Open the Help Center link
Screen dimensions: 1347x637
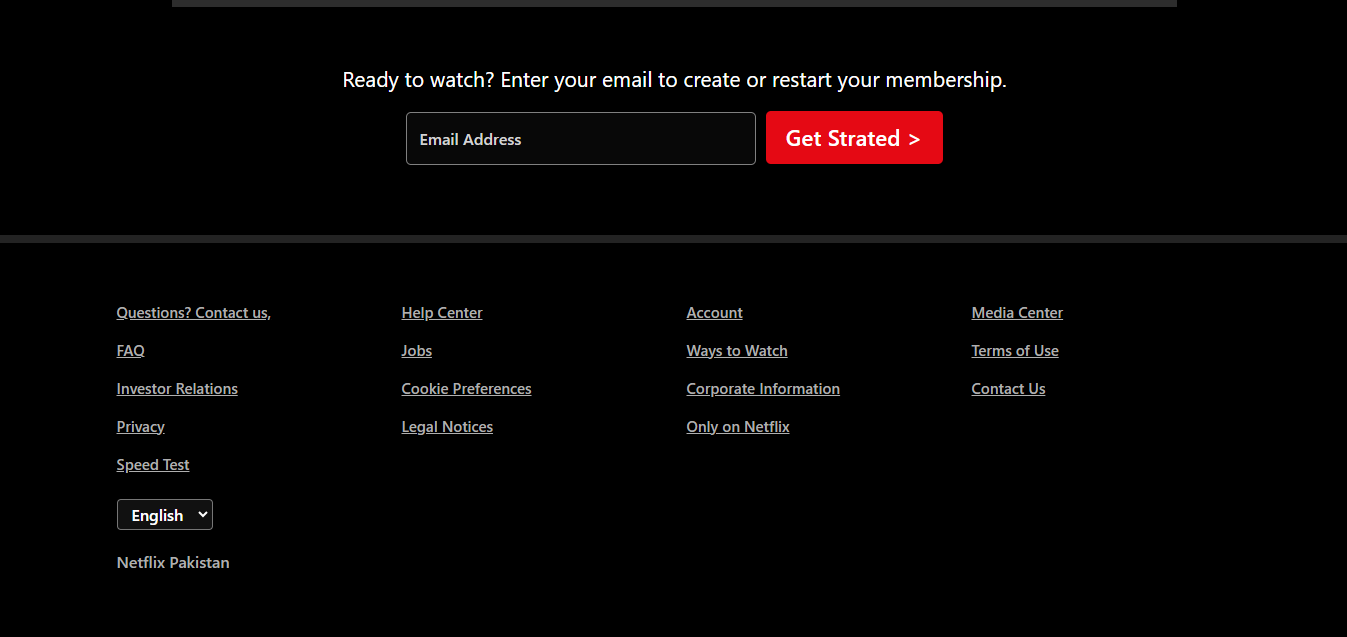pos(442,313)
